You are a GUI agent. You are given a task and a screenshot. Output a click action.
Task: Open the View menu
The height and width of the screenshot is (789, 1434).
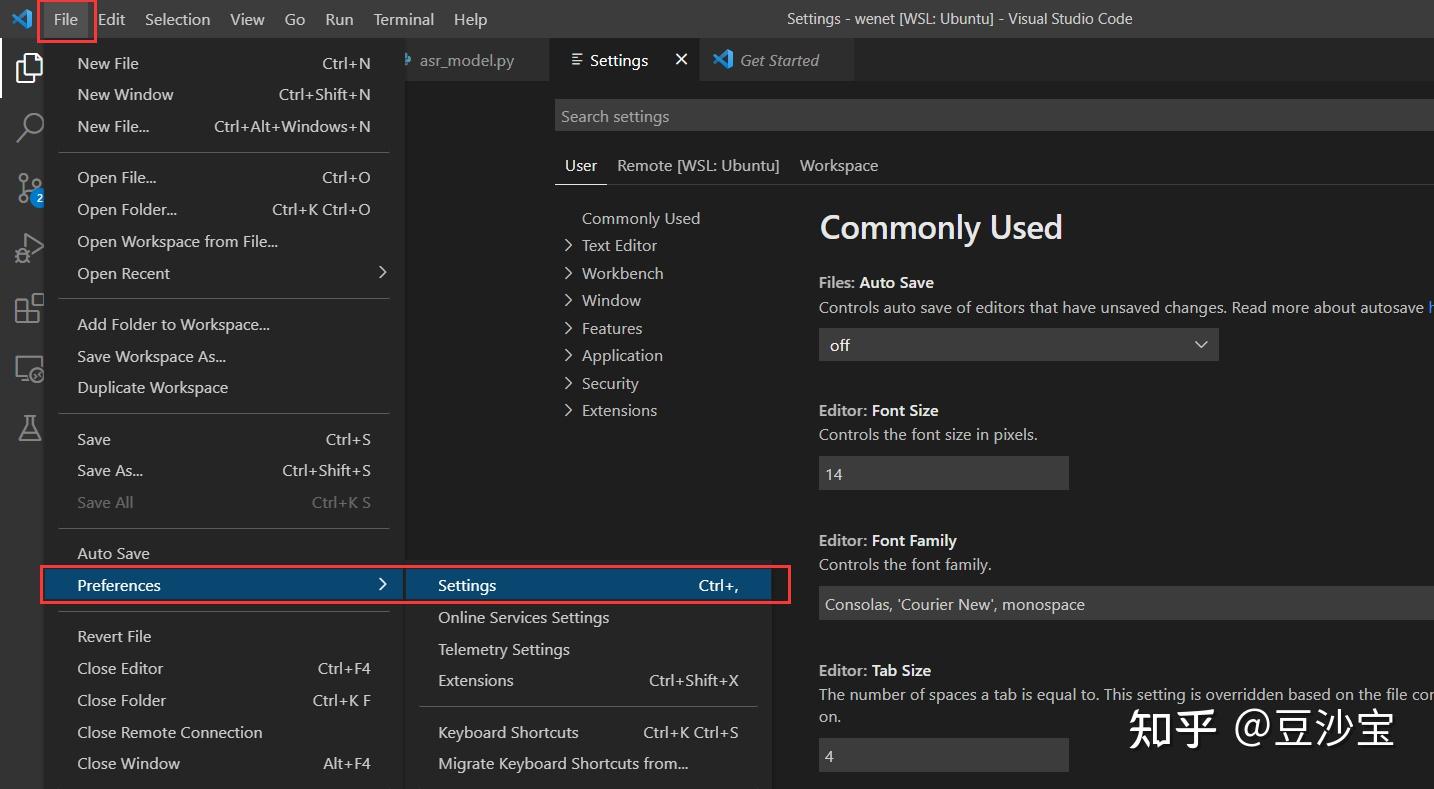[x=247, y=19]
